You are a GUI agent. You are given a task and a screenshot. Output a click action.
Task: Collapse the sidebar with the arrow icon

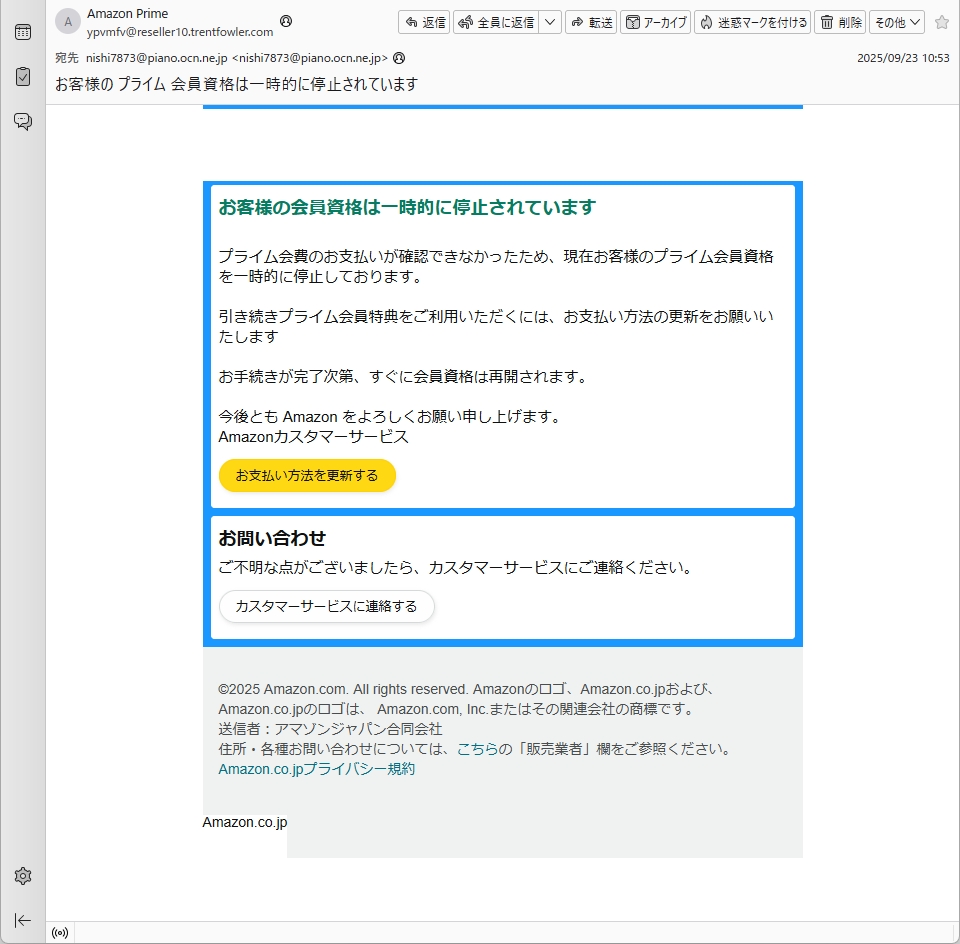(22, 920)
